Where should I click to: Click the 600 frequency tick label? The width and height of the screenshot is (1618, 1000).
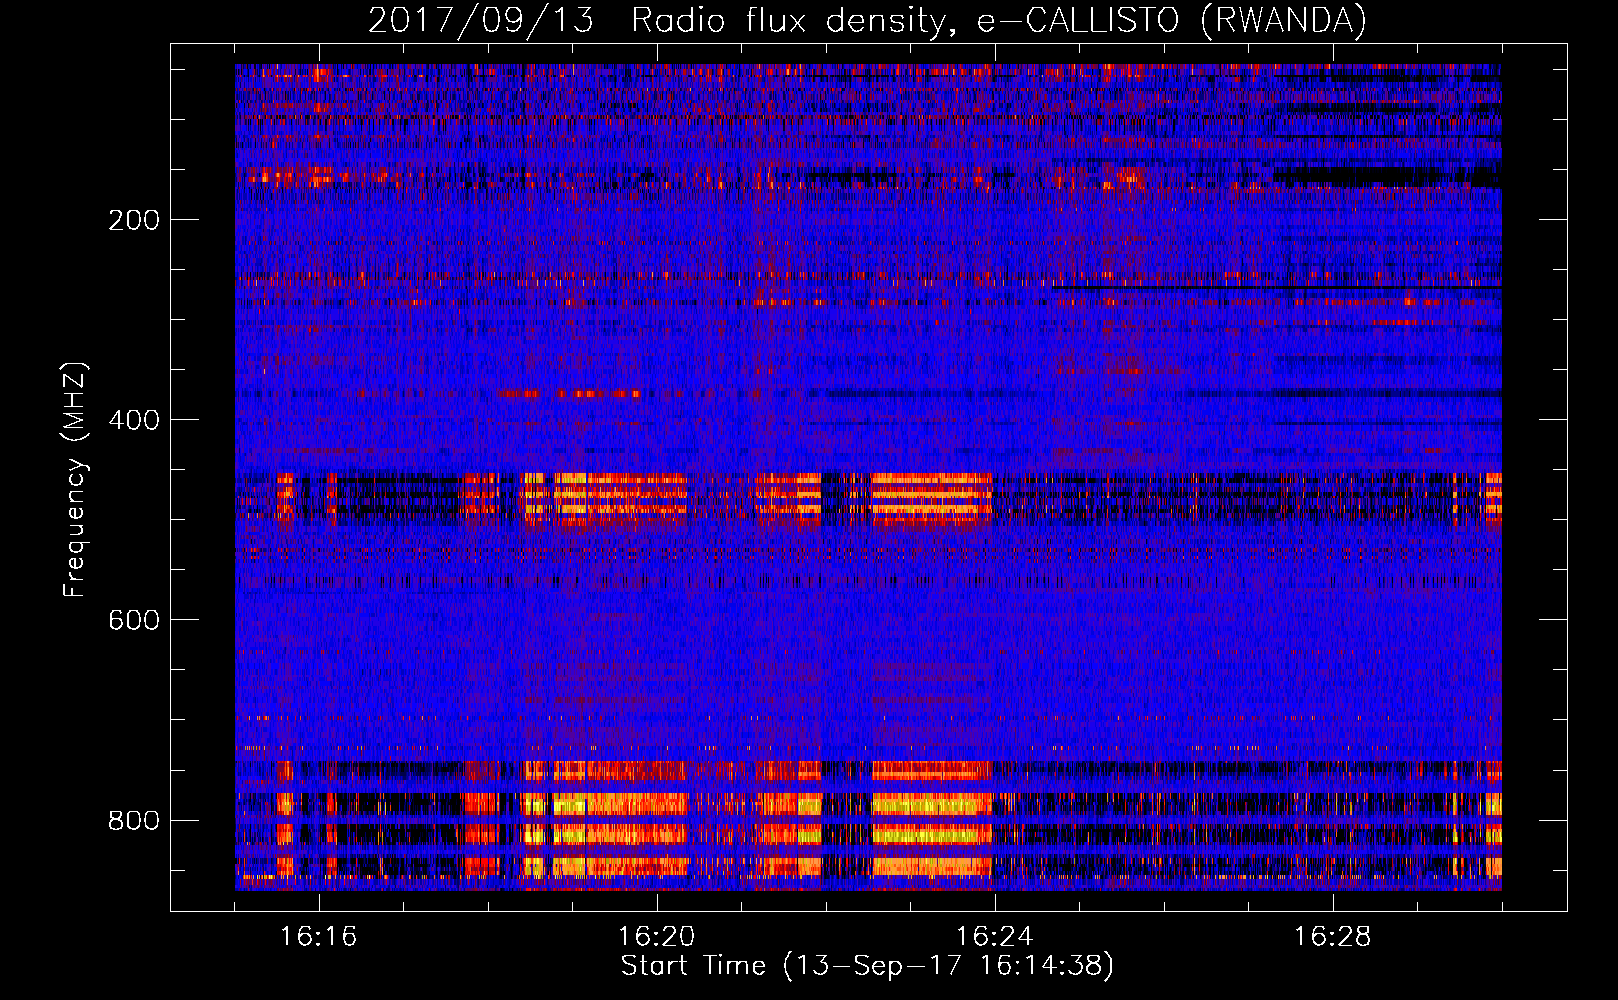coord(133,620)
